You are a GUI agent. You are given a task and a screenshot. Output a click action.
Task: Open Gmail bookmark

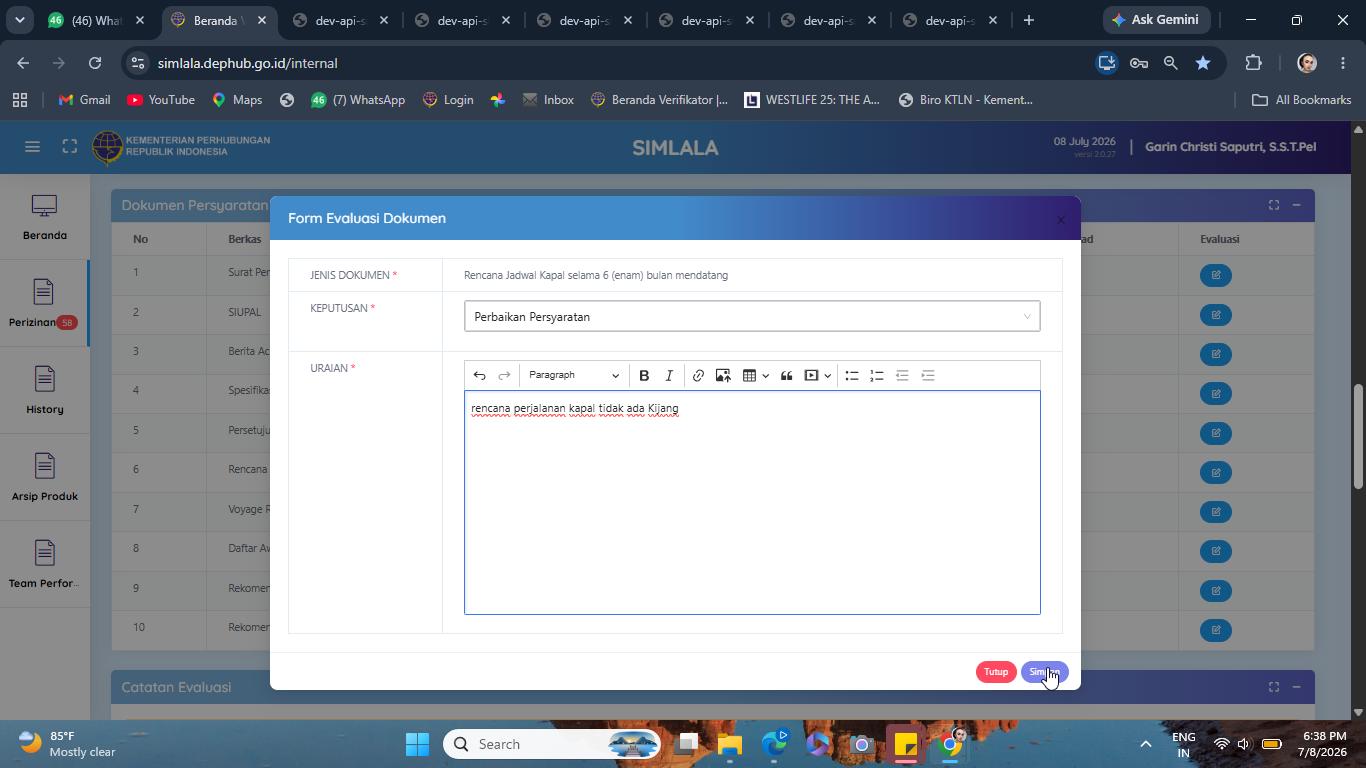coord(84,100)
